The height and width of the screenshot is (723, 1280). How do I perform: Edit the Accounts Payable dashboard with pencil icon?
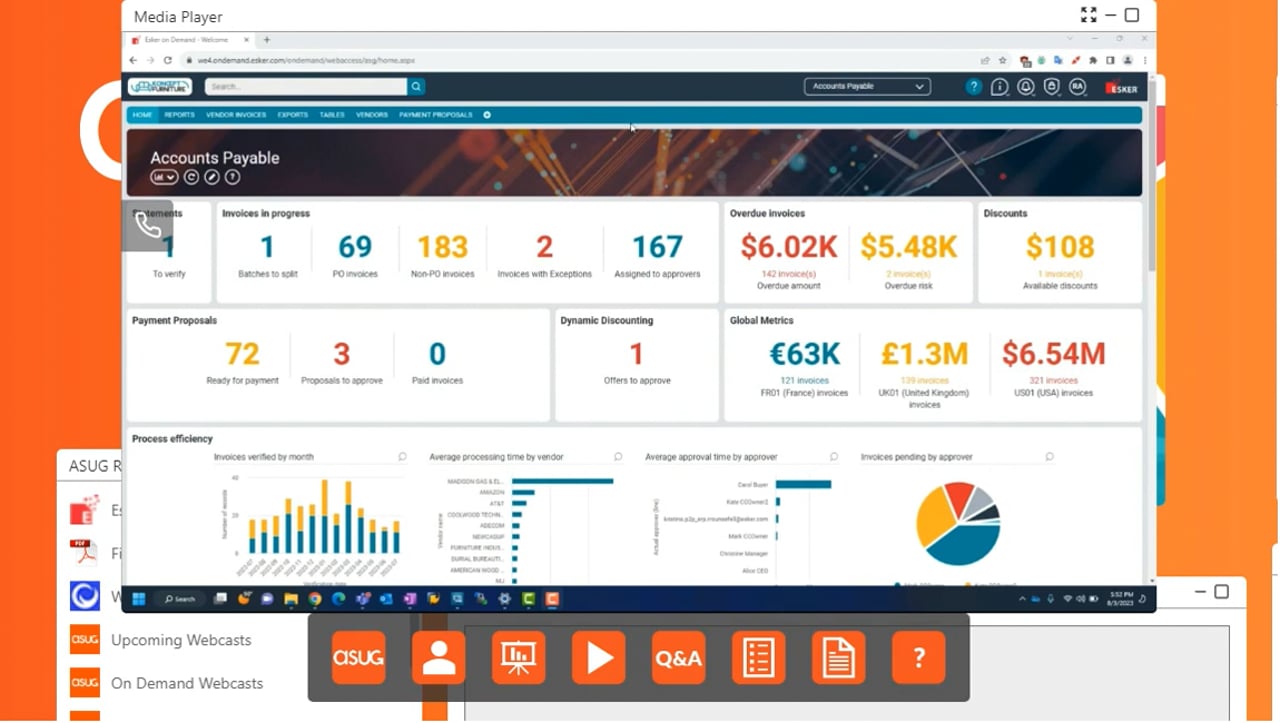212,177
